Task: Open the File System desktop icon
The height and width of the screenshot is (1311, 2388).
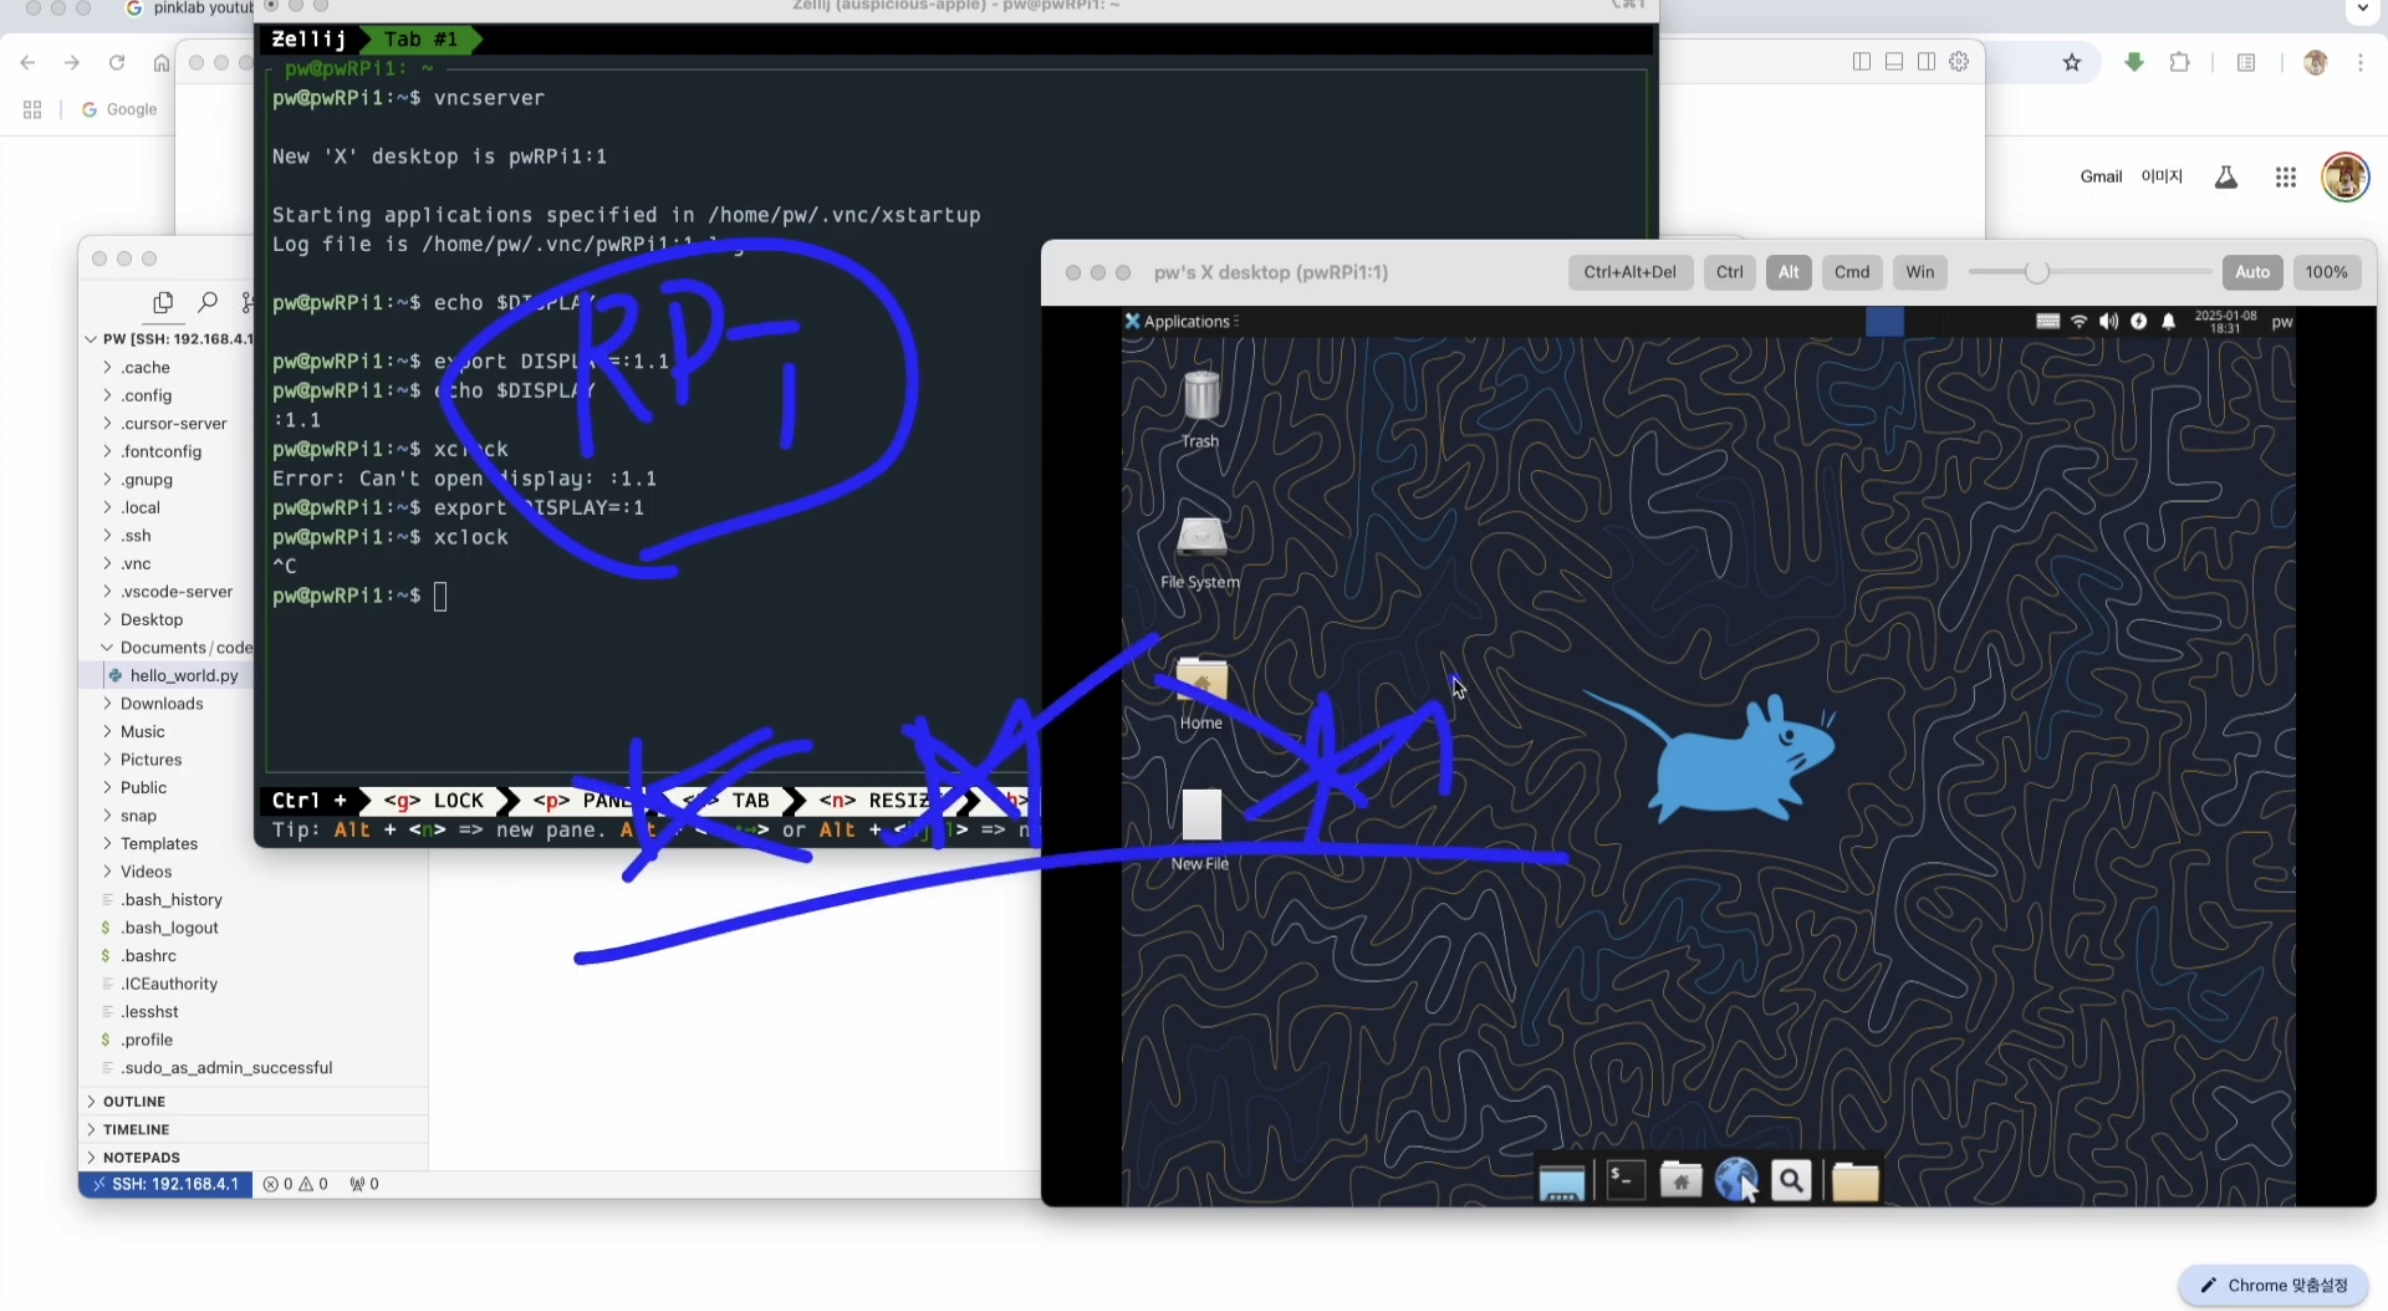Action: [1200, 539]
